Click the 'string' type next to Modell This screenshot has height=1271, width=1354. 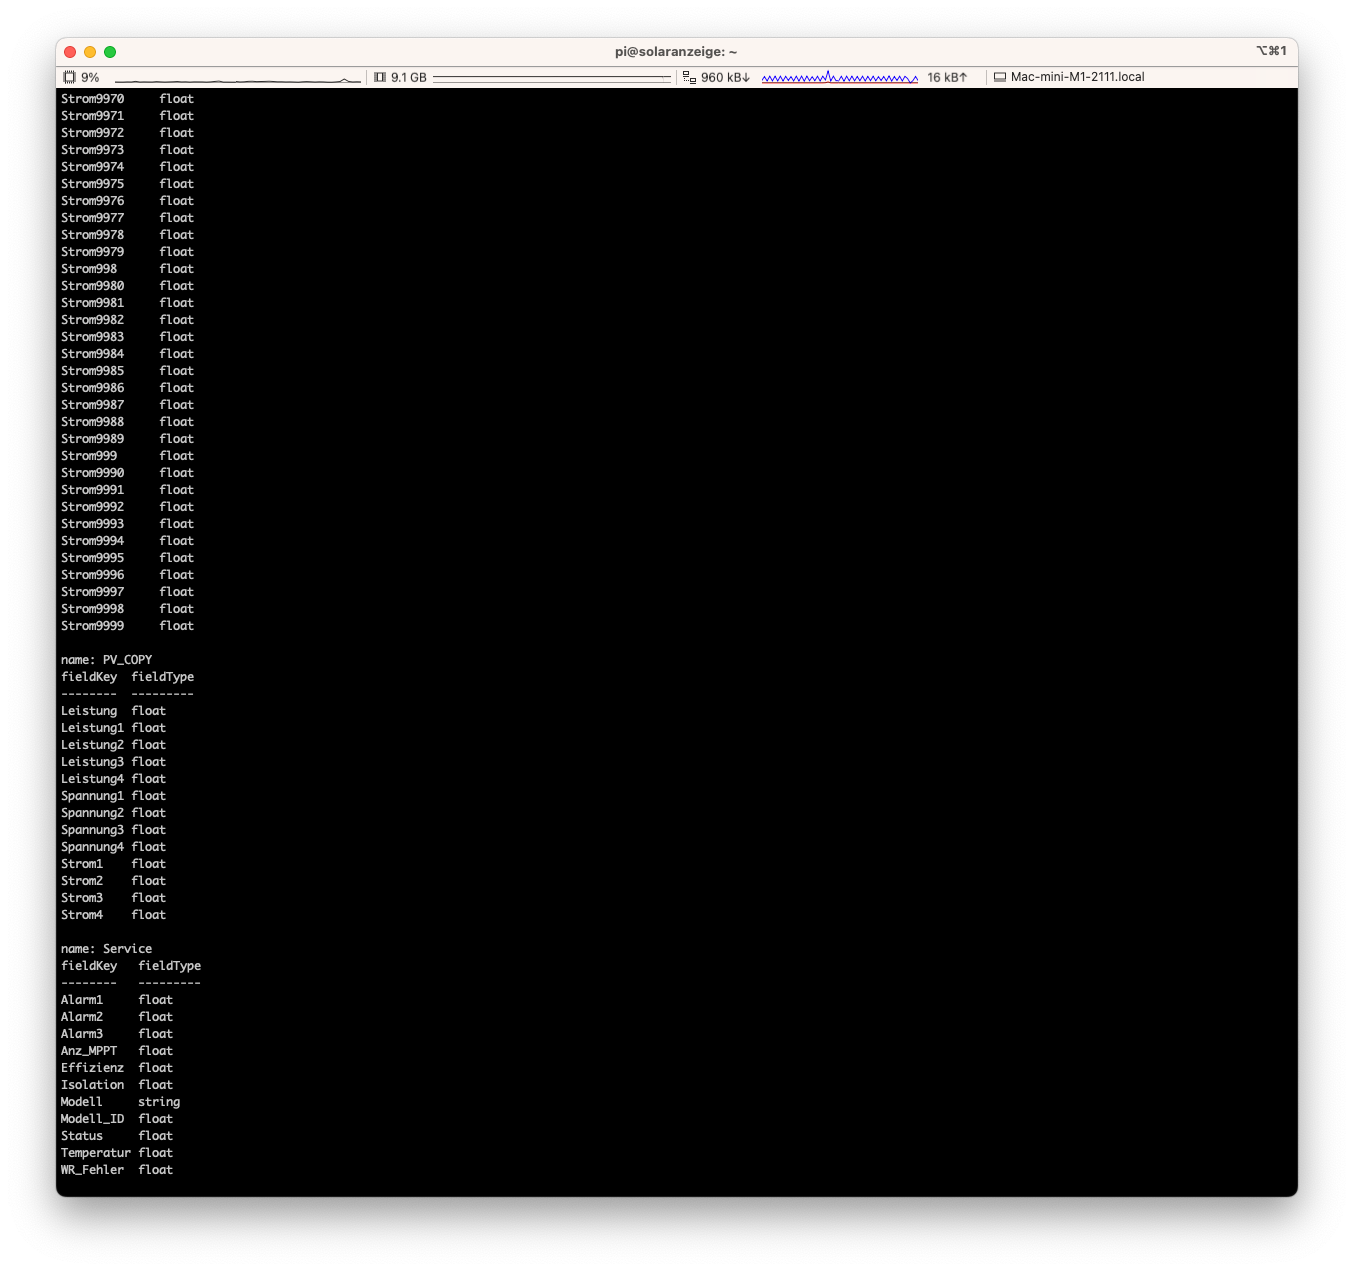click(x=159, y=1102)
